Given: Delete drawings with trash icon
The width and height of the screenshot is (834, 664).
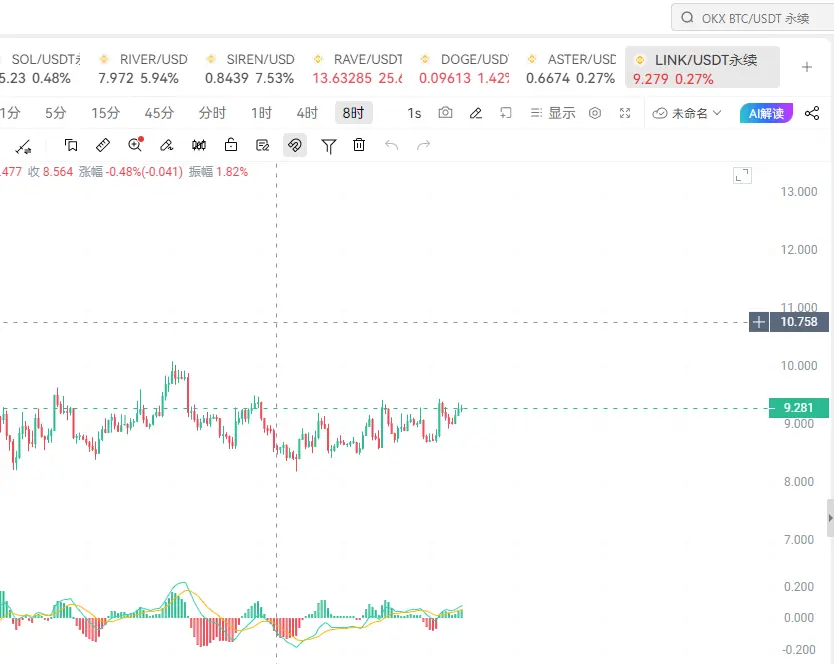Looking at the screenshot, I should pos(359,145).
